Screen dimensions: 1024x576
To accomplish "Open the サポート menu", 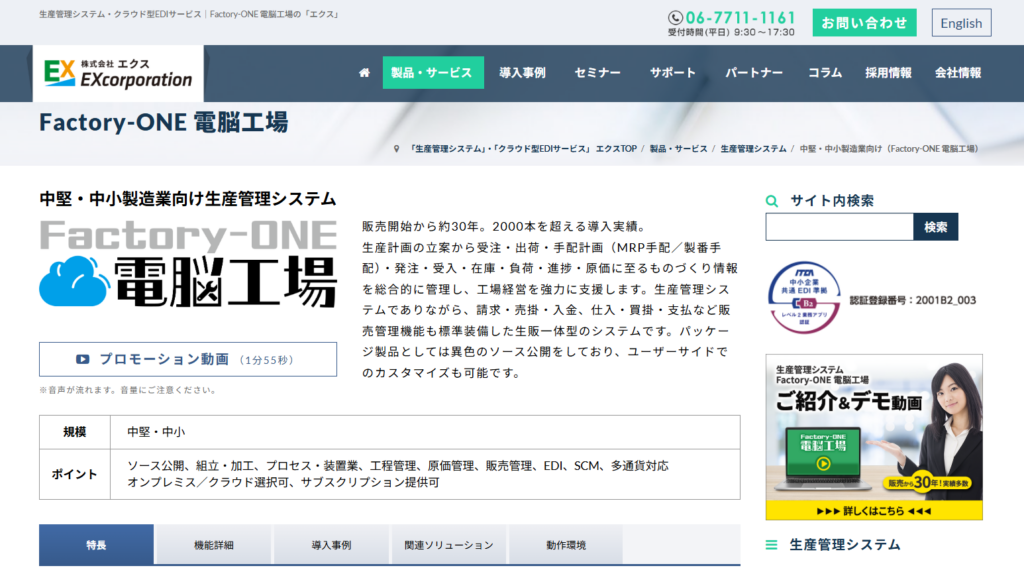I will pyautogui.click(x=672, y=72).
